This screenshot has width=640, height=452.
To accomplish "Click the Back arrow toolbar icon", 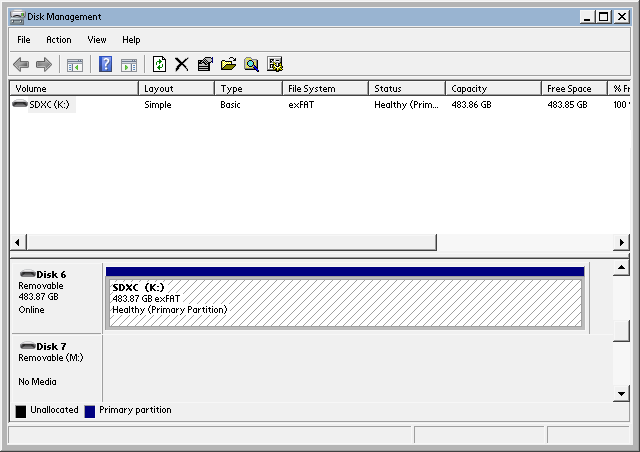I will 21,64.
